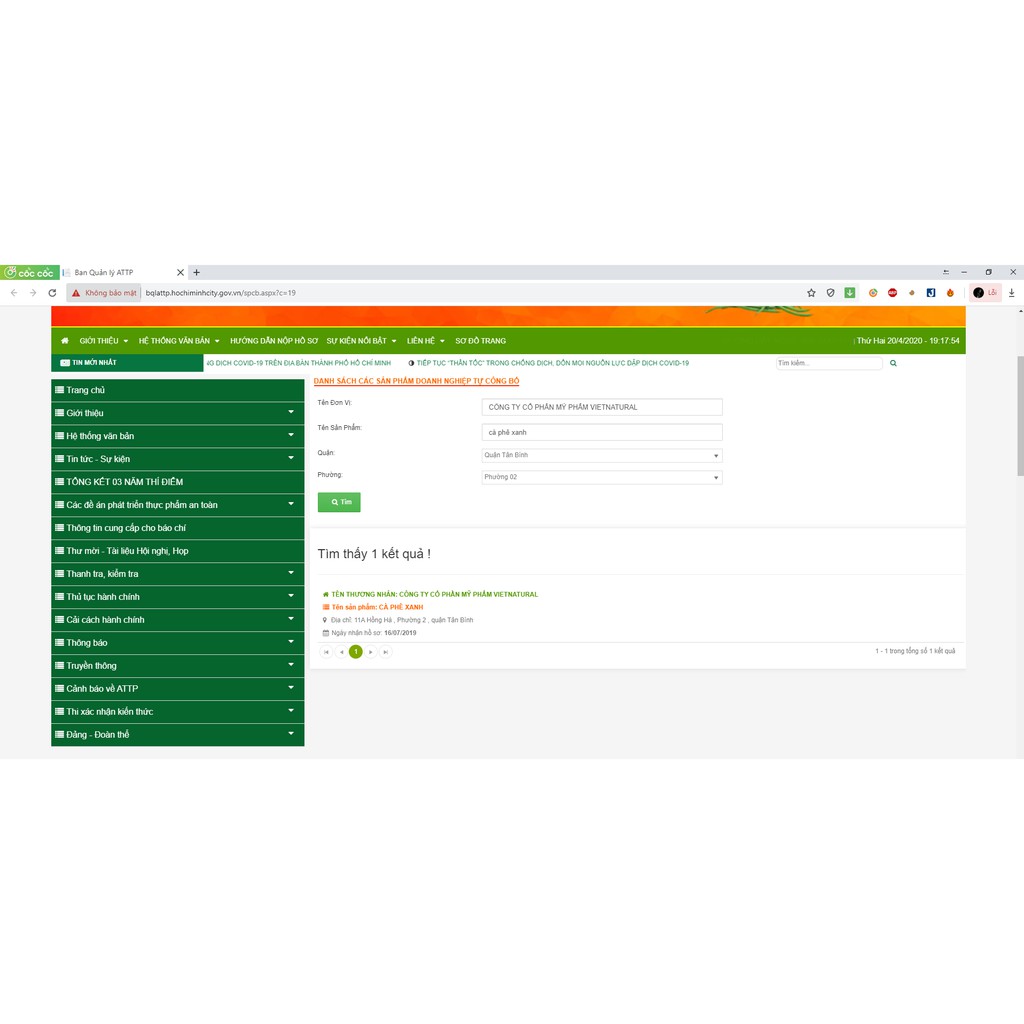
Task: Go to the last results page icon
Action: [385, 652]
